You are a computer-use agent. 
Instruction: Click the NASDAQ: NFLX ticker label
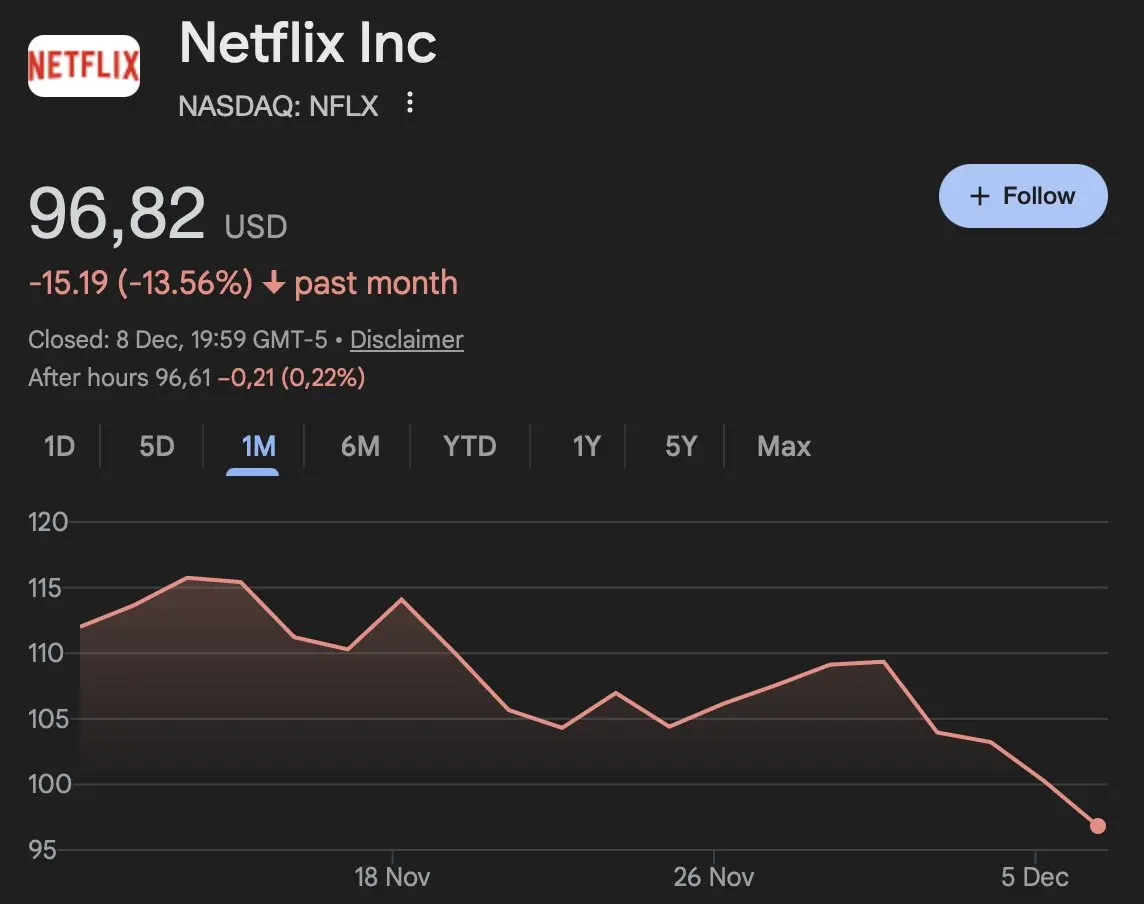278,106
